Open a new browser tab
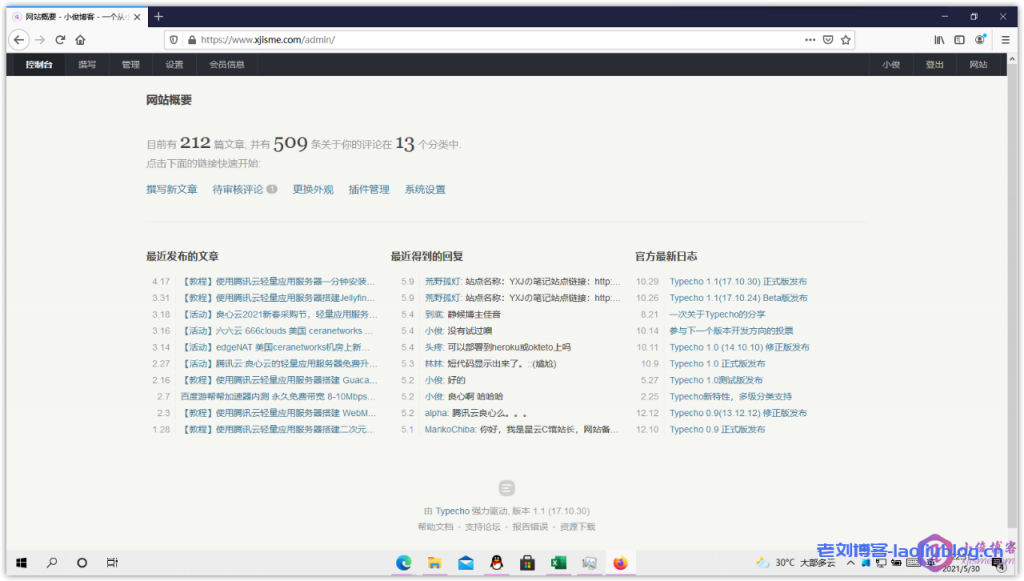The image size is (1024, 581). coord(159,16)
